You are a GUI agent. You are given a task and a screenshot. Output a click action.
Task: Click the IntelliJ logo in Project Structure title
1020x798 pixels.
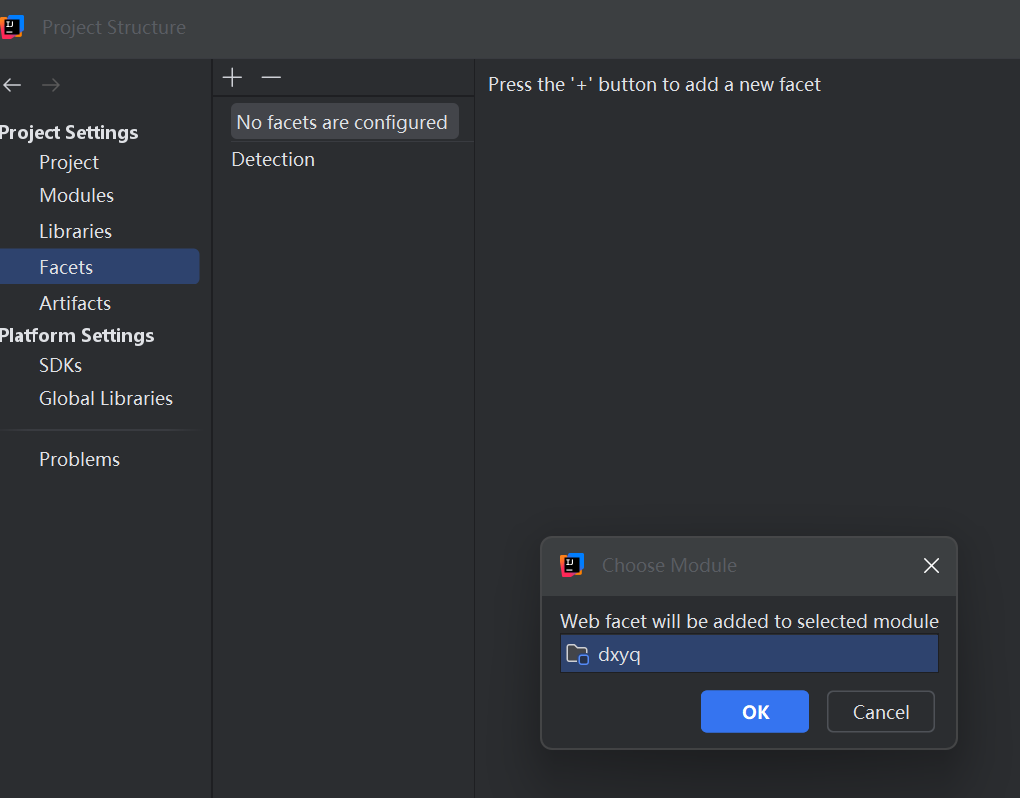click(x=12, y=27)
